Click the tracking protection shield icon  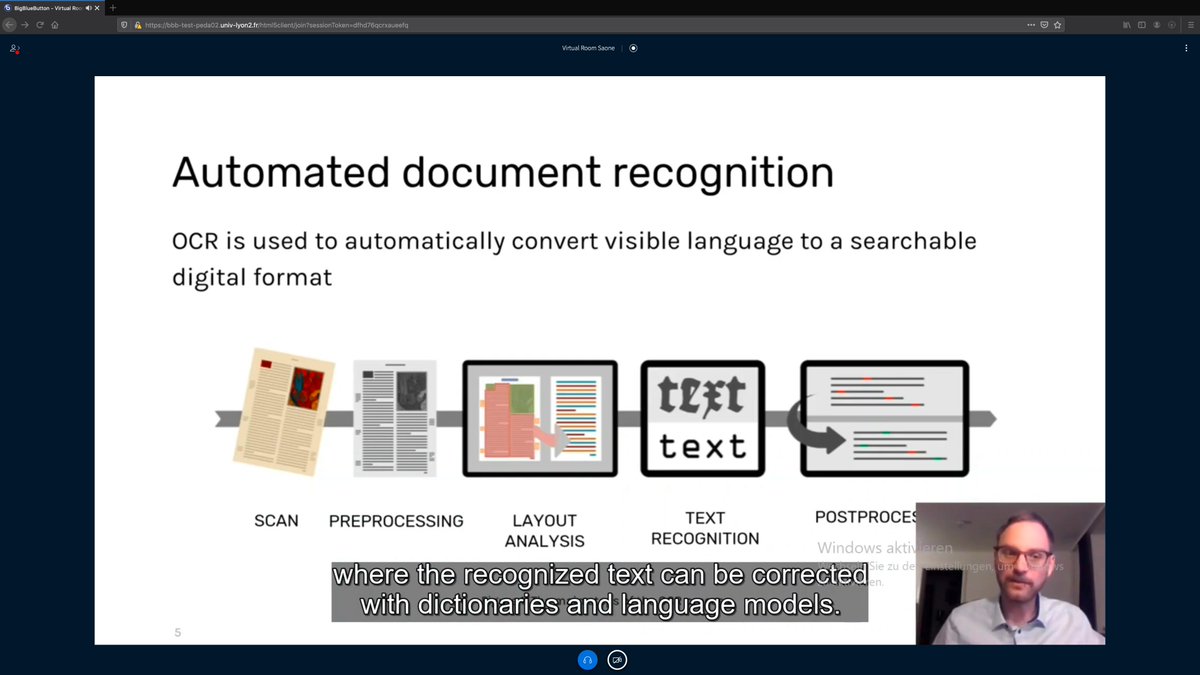[x=124, y=24]
